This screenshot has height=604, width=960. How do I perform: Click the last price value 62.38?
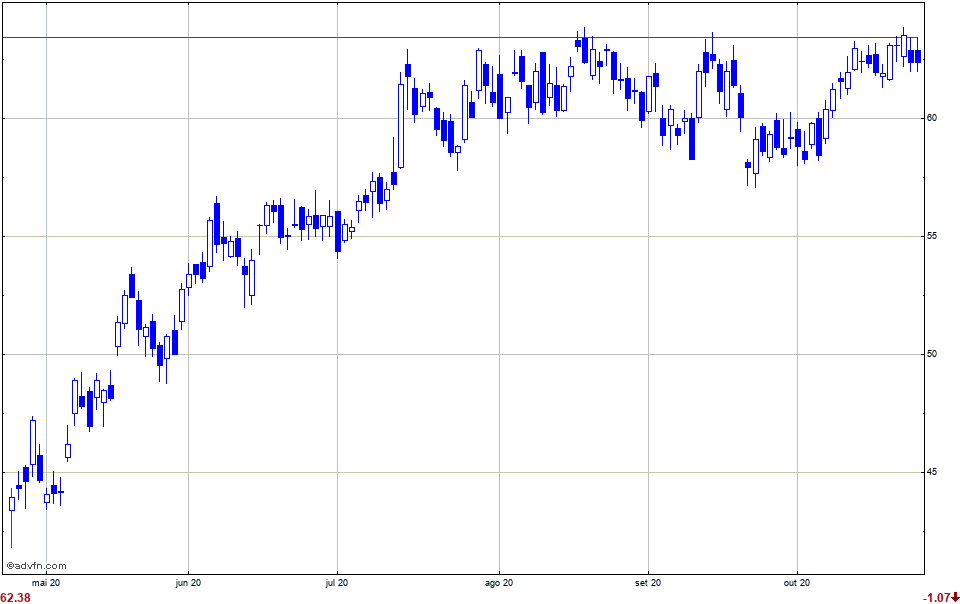[x=15, y=598]
